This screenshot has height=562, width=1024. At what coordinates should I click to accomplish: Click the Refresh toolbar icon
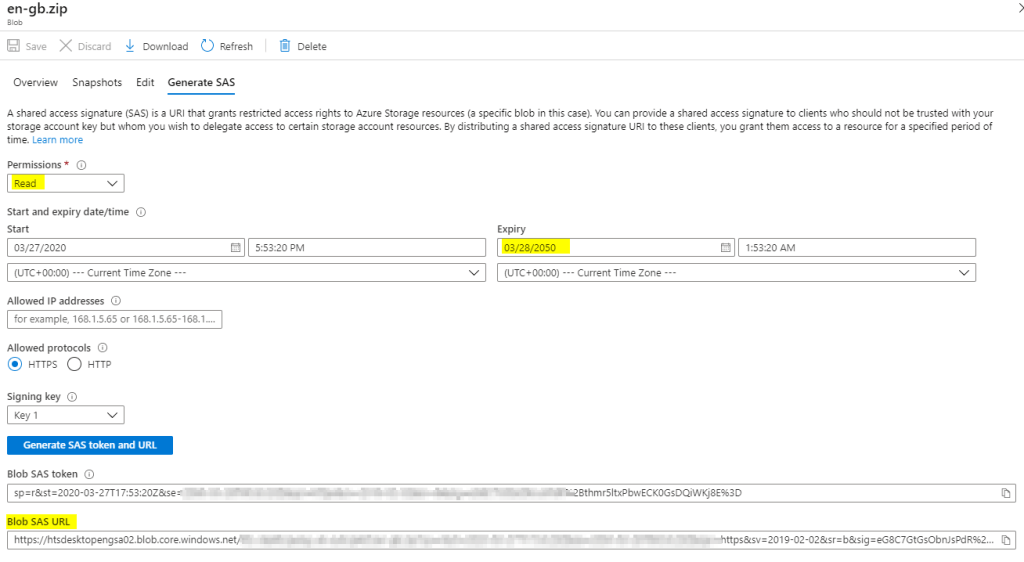point(208,46)
